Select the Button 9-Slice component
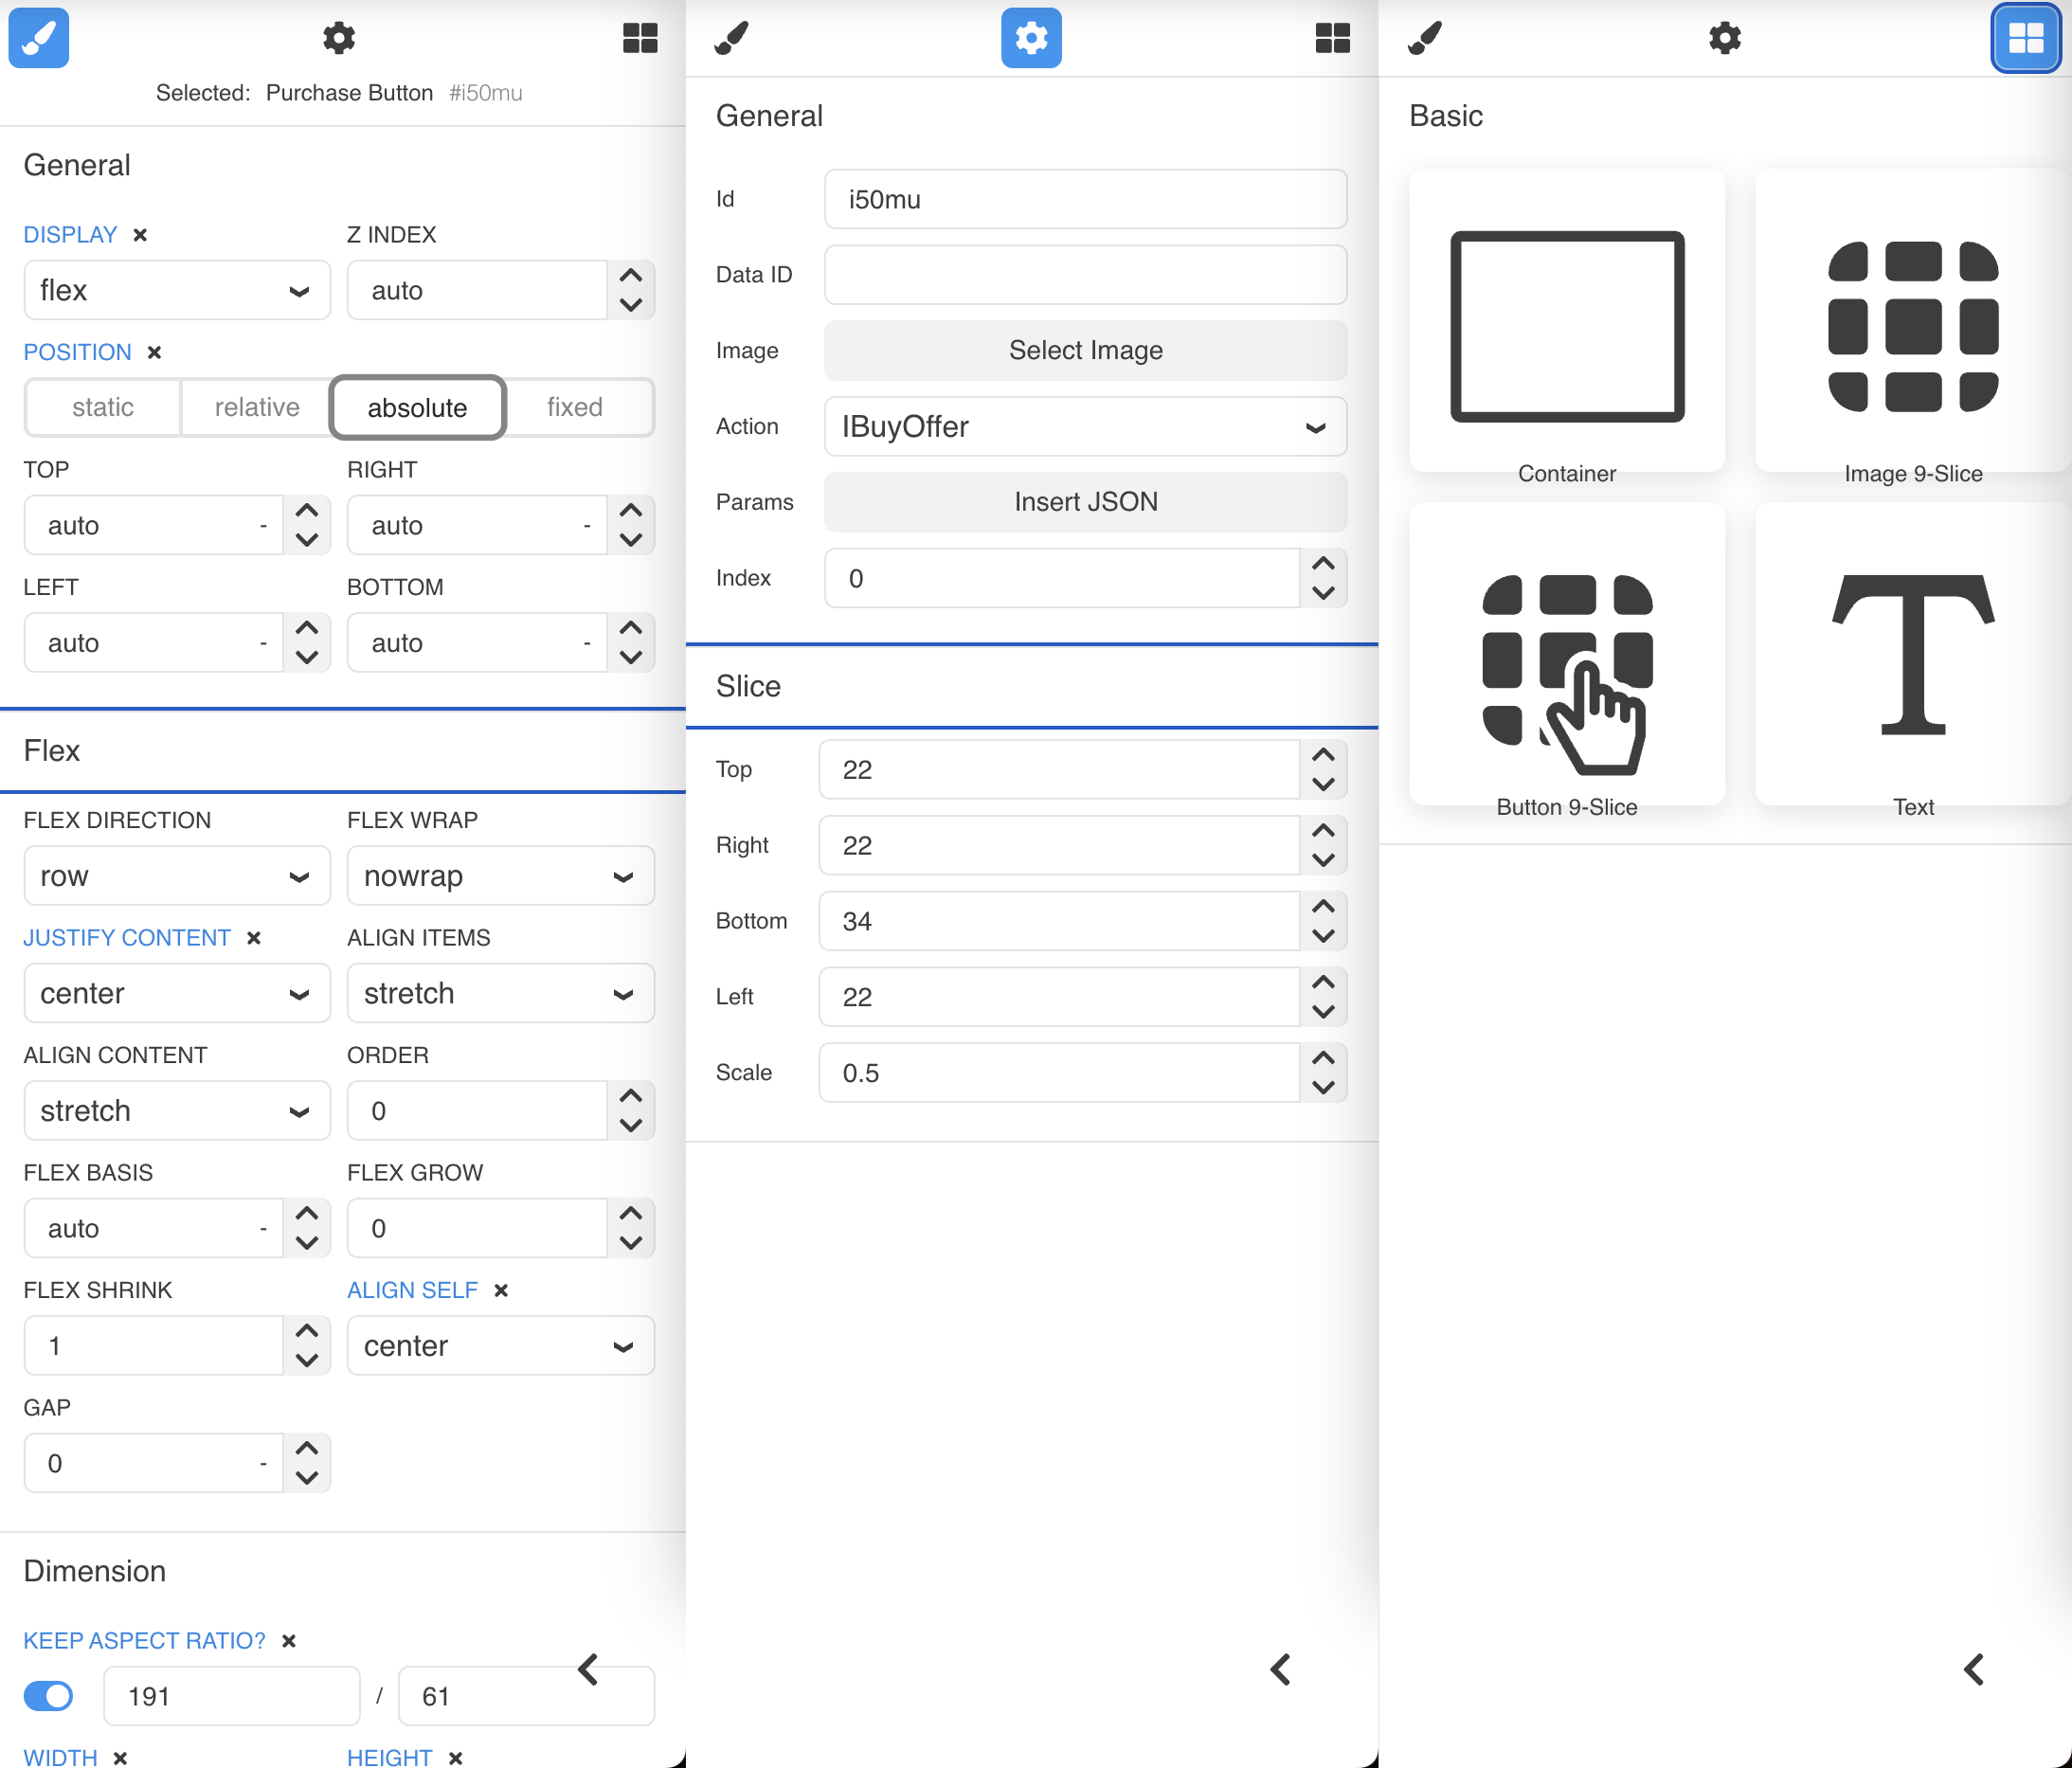Image resolution: width=2072 pixels, height=1768 pixels. point(1565,655)
